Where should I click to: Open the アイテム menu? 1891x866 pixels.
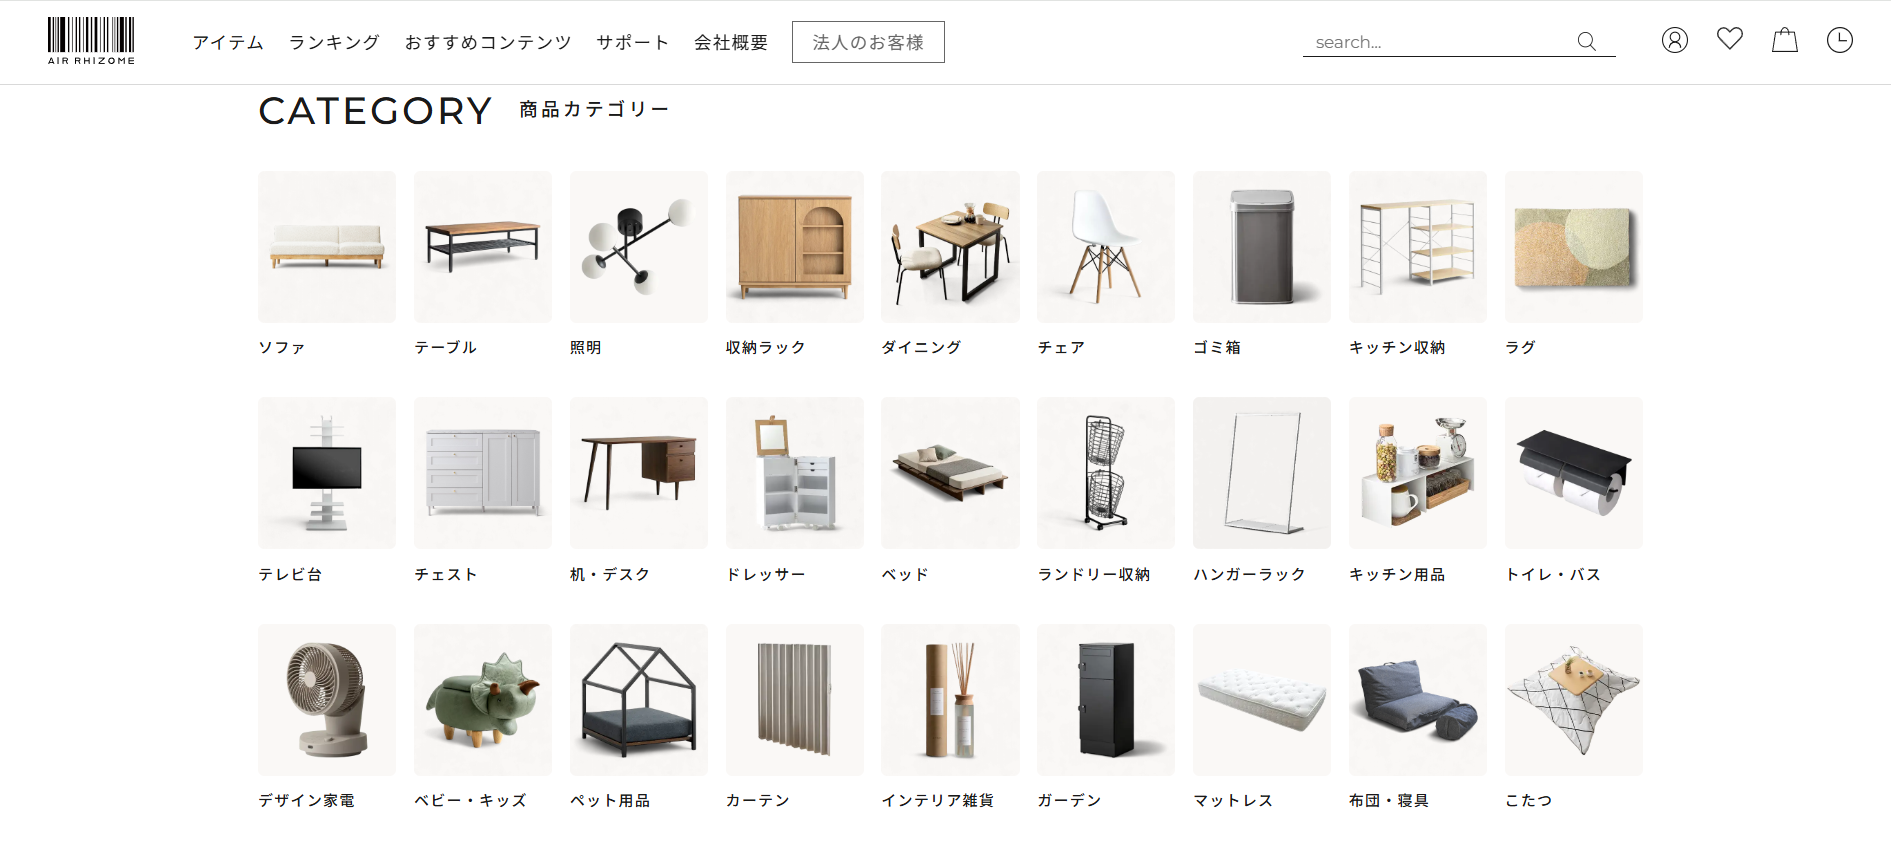click(x=228, y=42)
